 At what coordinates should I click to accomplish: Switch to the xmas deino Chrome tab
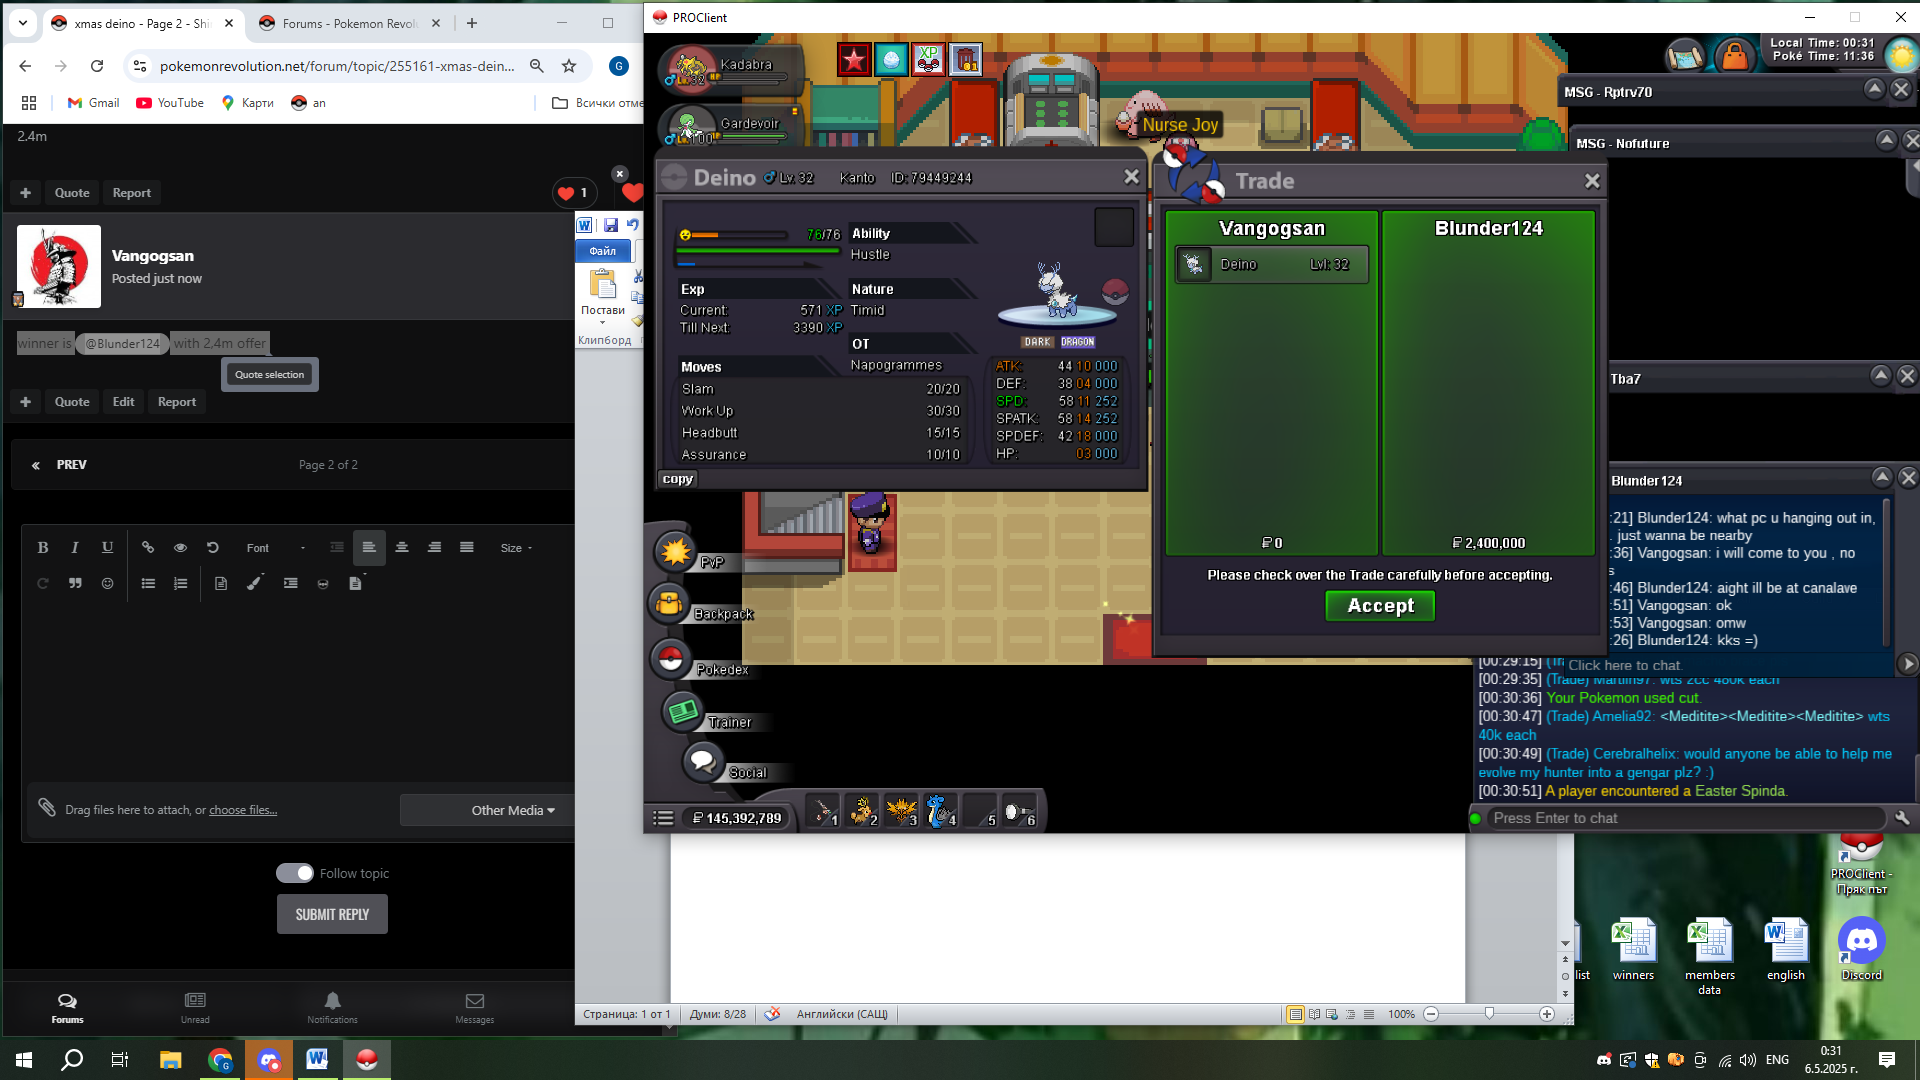tap(142, 23)
